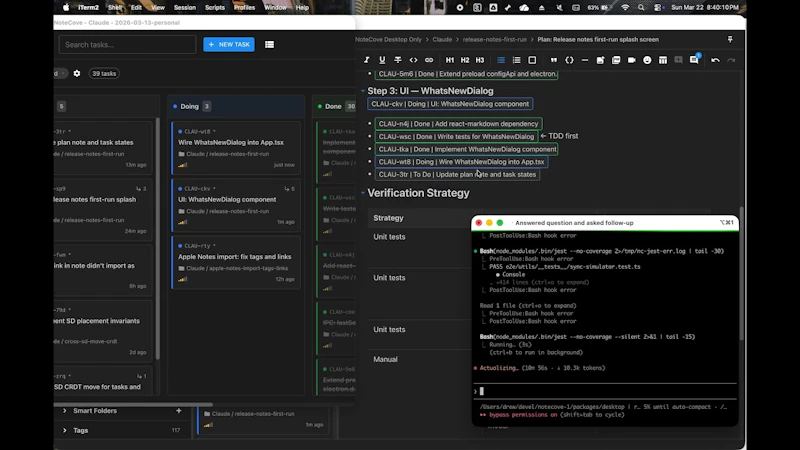Apply Heading 3 style
The image size is (800, 450).
pos(480,60)
